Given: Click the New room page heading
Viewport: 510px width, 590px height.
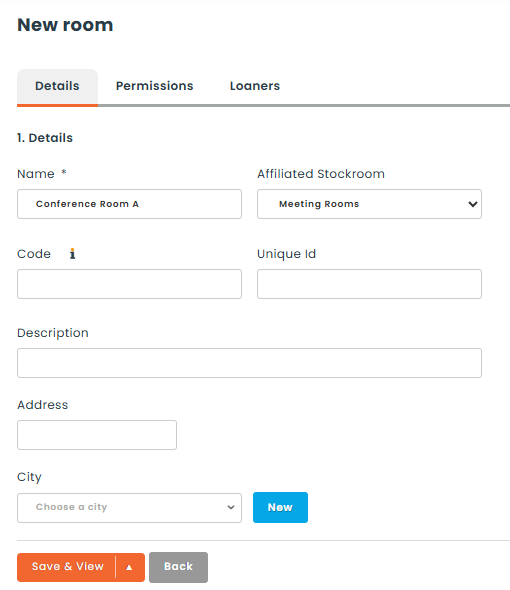Looking at the screenshot, I should (x=65, y=25).
